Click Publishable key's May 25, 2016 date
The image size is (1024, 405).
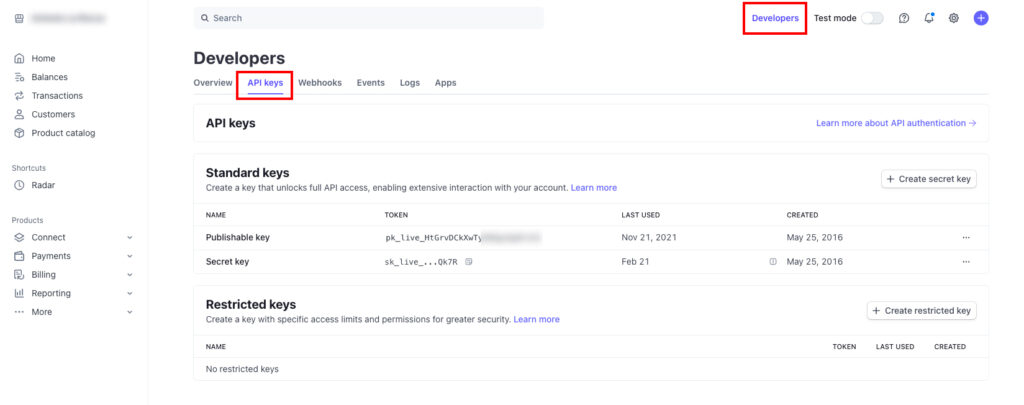pyautogui.click(x=814, y=238)
